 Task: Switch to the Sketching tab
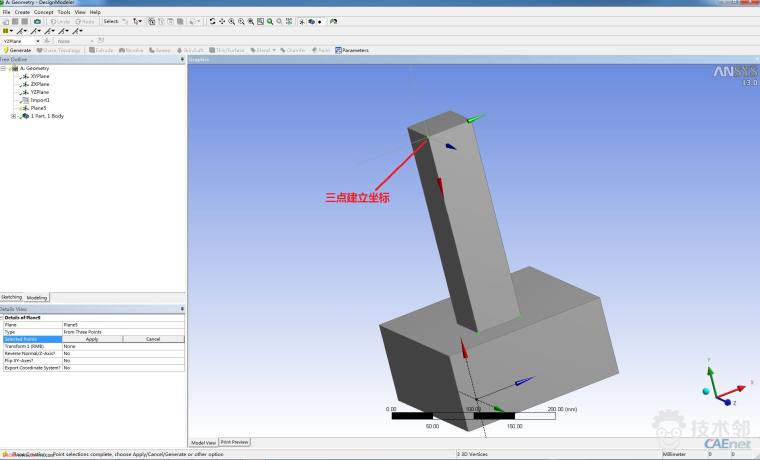pos(12,298)
